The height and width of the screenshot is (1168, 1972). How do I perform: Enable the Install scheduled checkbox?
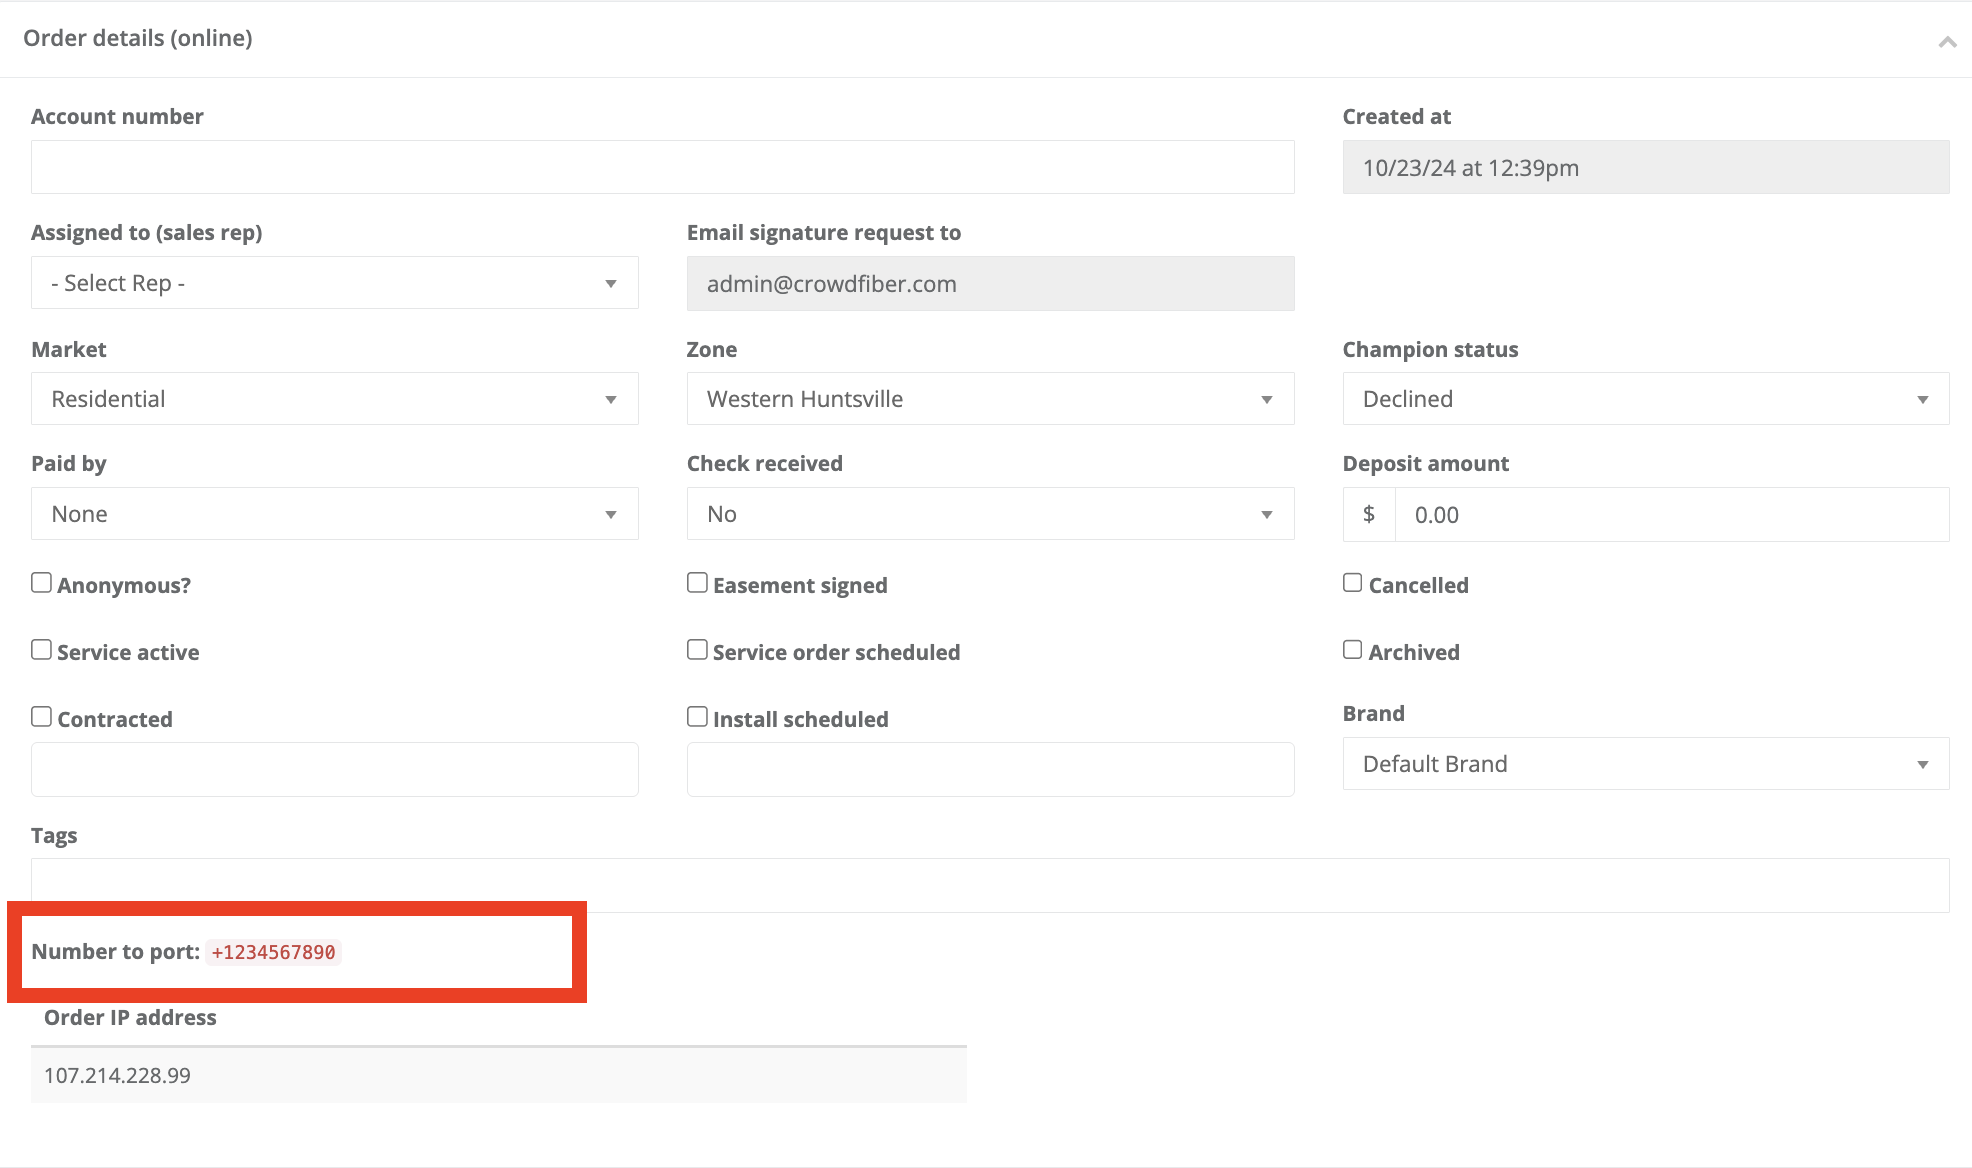(x=697, y=717)
